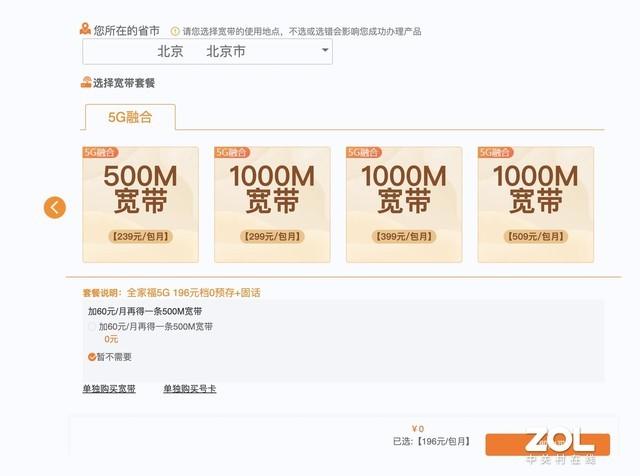The width and height of the screenshot is (640, 476).
Task: Click the 0元 price under the add-on
Action: 111,339
